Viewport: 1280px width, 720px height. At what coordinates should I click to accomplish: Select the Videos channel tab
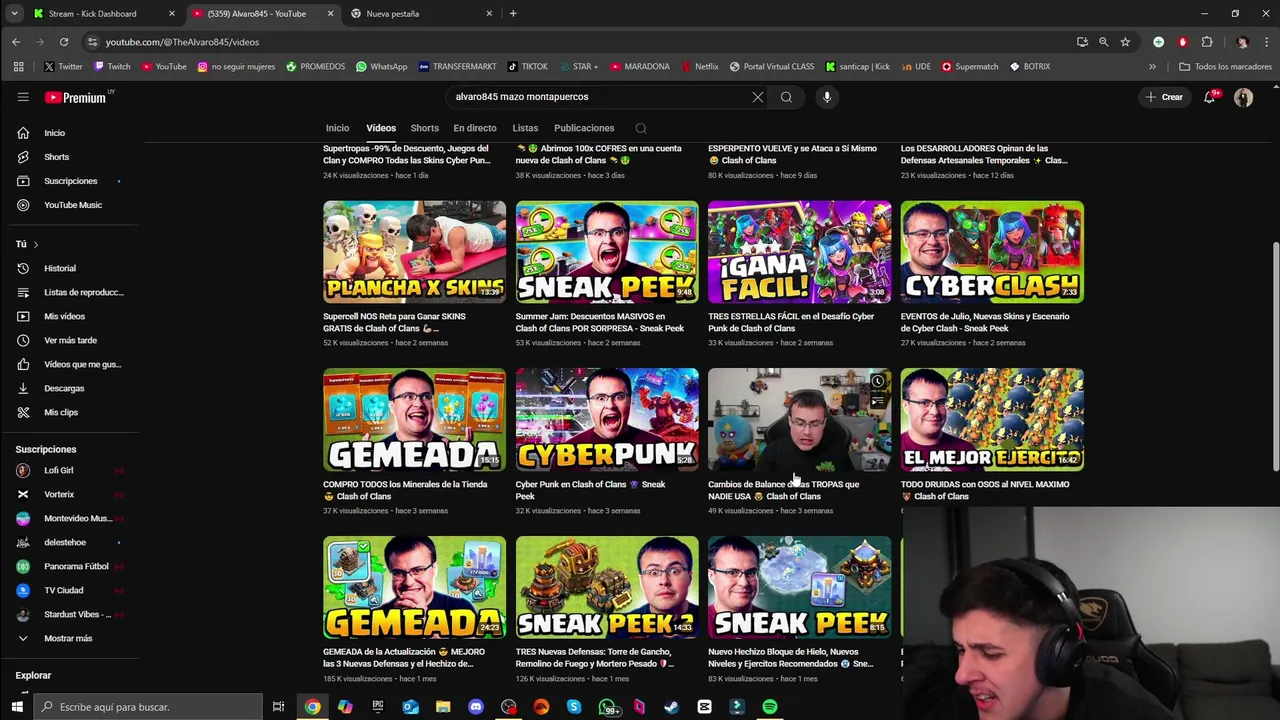pyautogui.click(x=381, y=128)
